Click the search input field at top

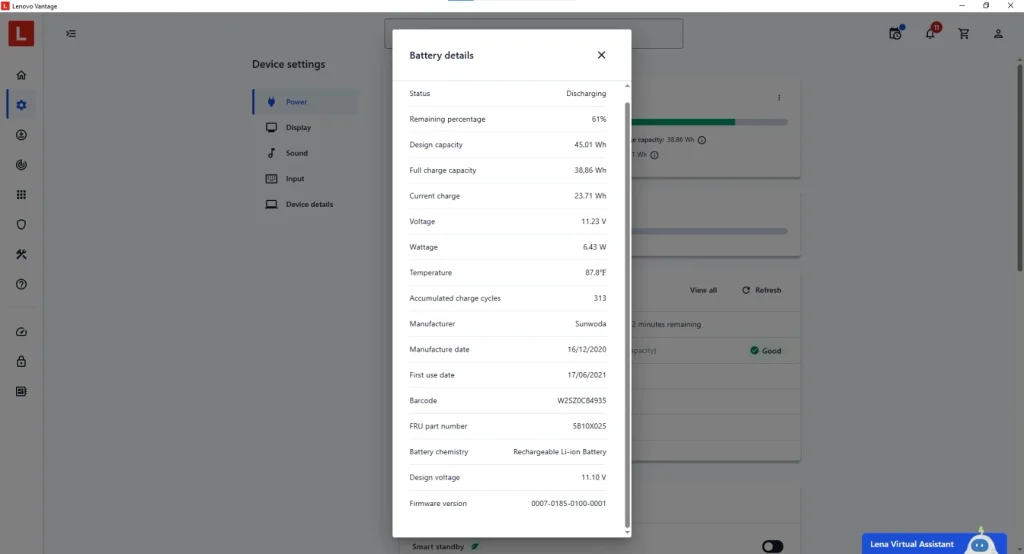coord(534,33)
